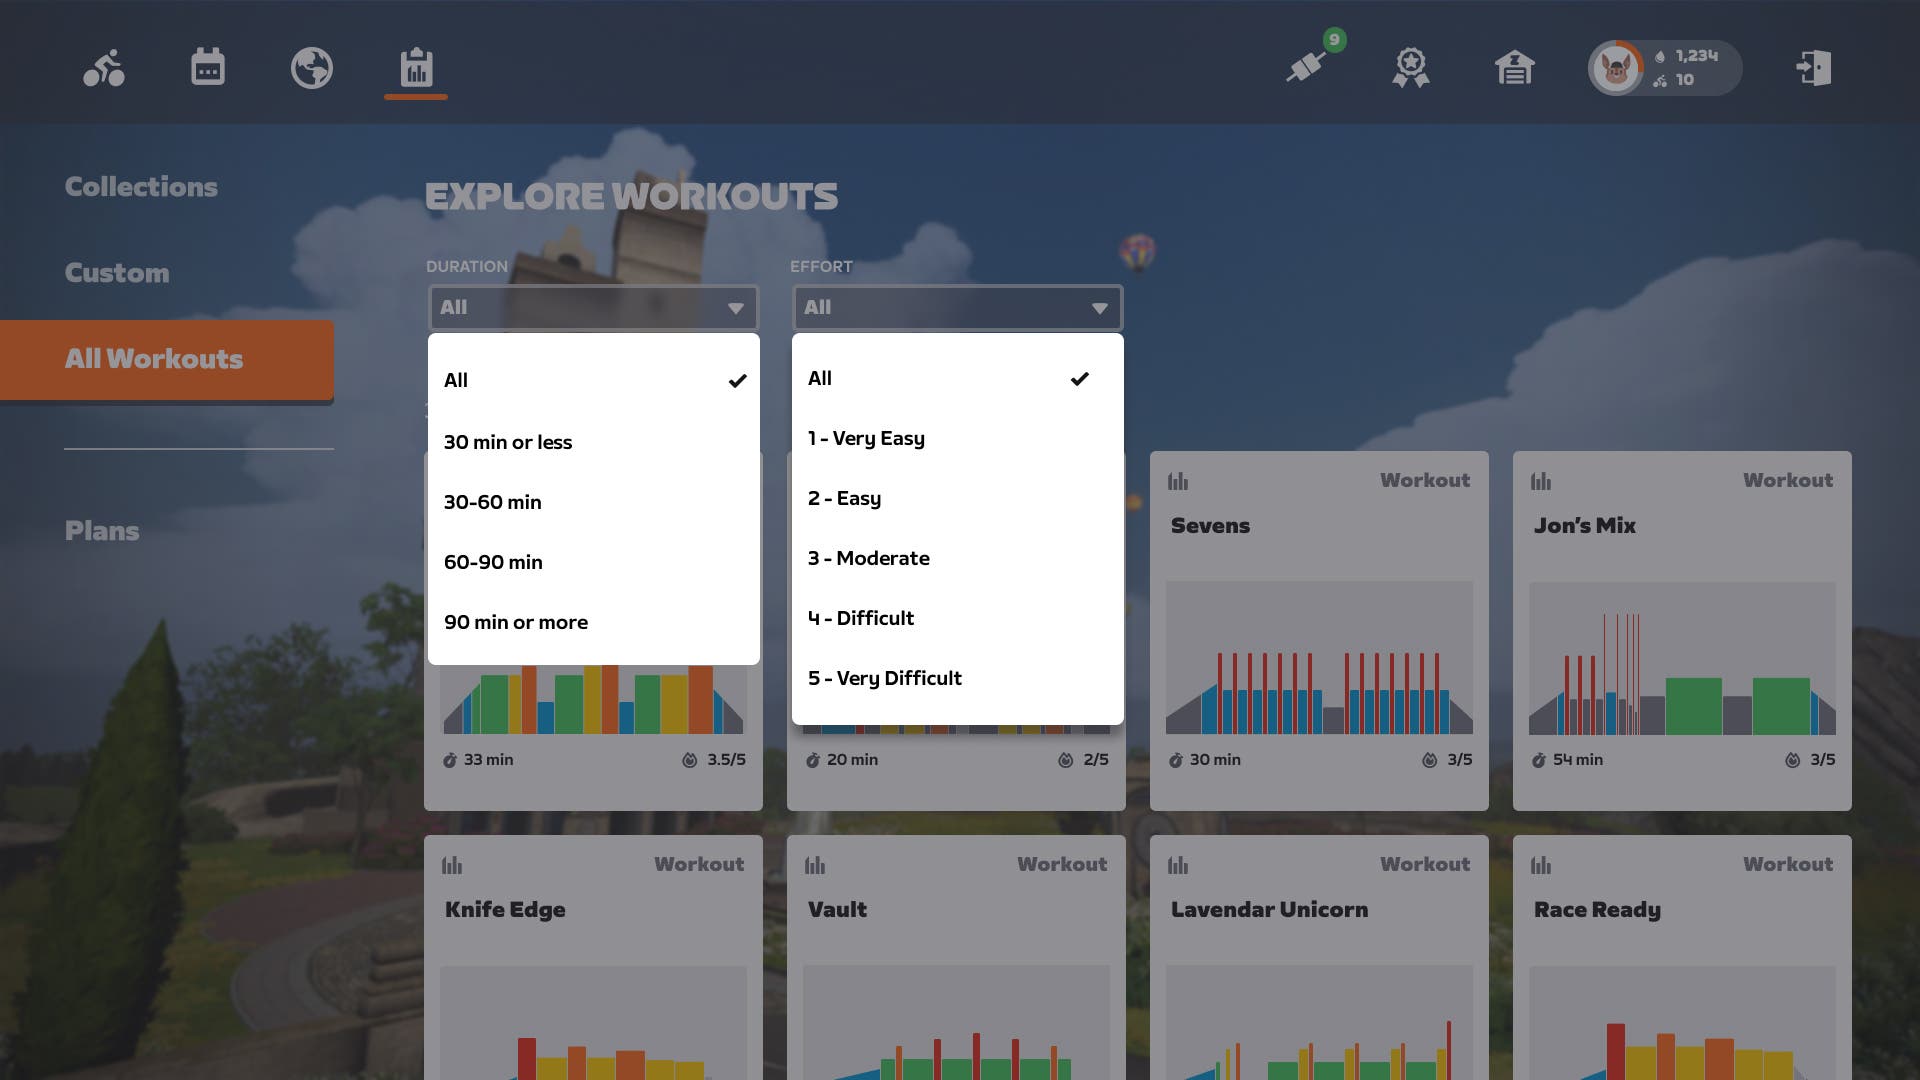Open the Sevens workout card
Image resolution: width=1920 pixels, height=1080 pixels.
point(1318,630)
